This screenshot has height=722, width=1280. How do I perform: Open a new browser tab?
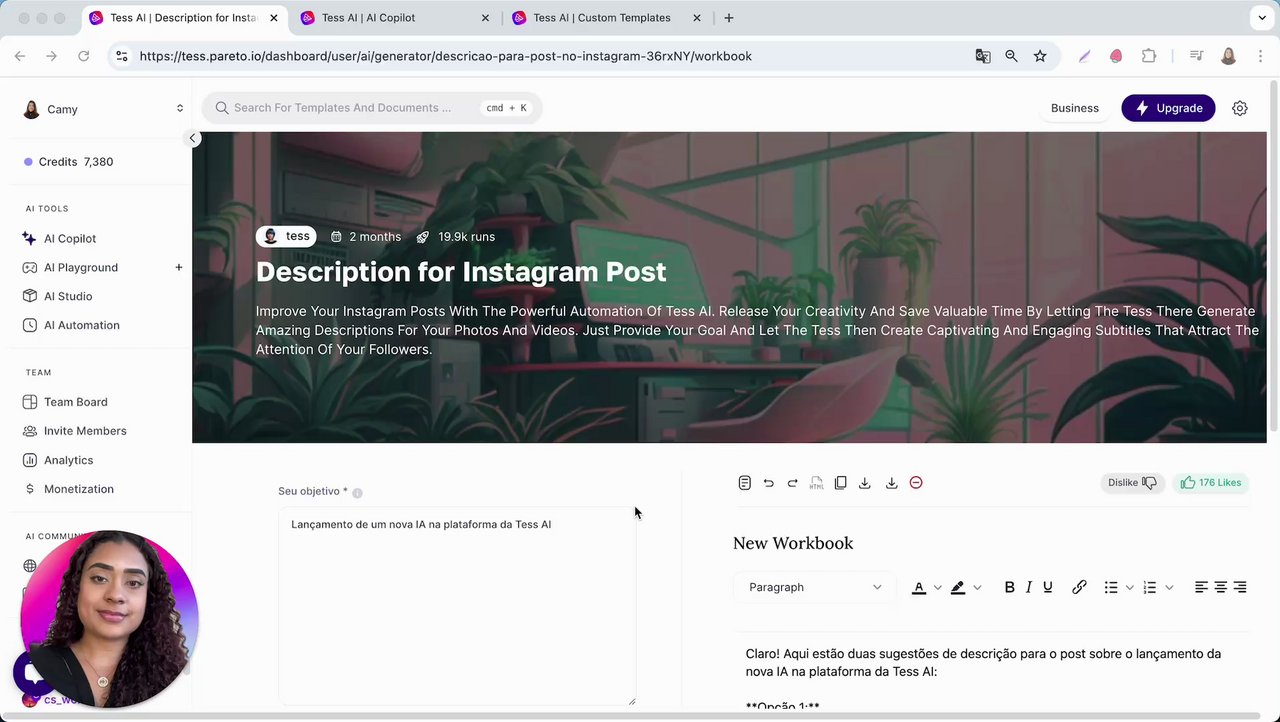point(728,18)
